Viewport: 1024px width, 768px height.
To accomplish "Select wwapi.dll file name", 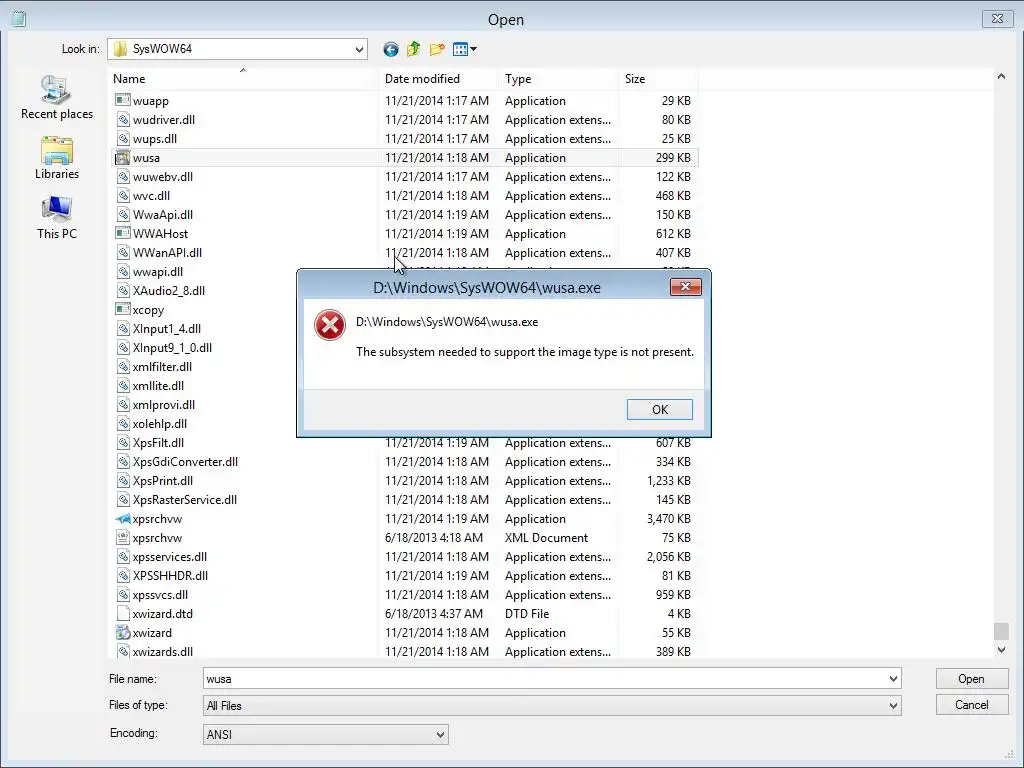I will pos(157,272).
